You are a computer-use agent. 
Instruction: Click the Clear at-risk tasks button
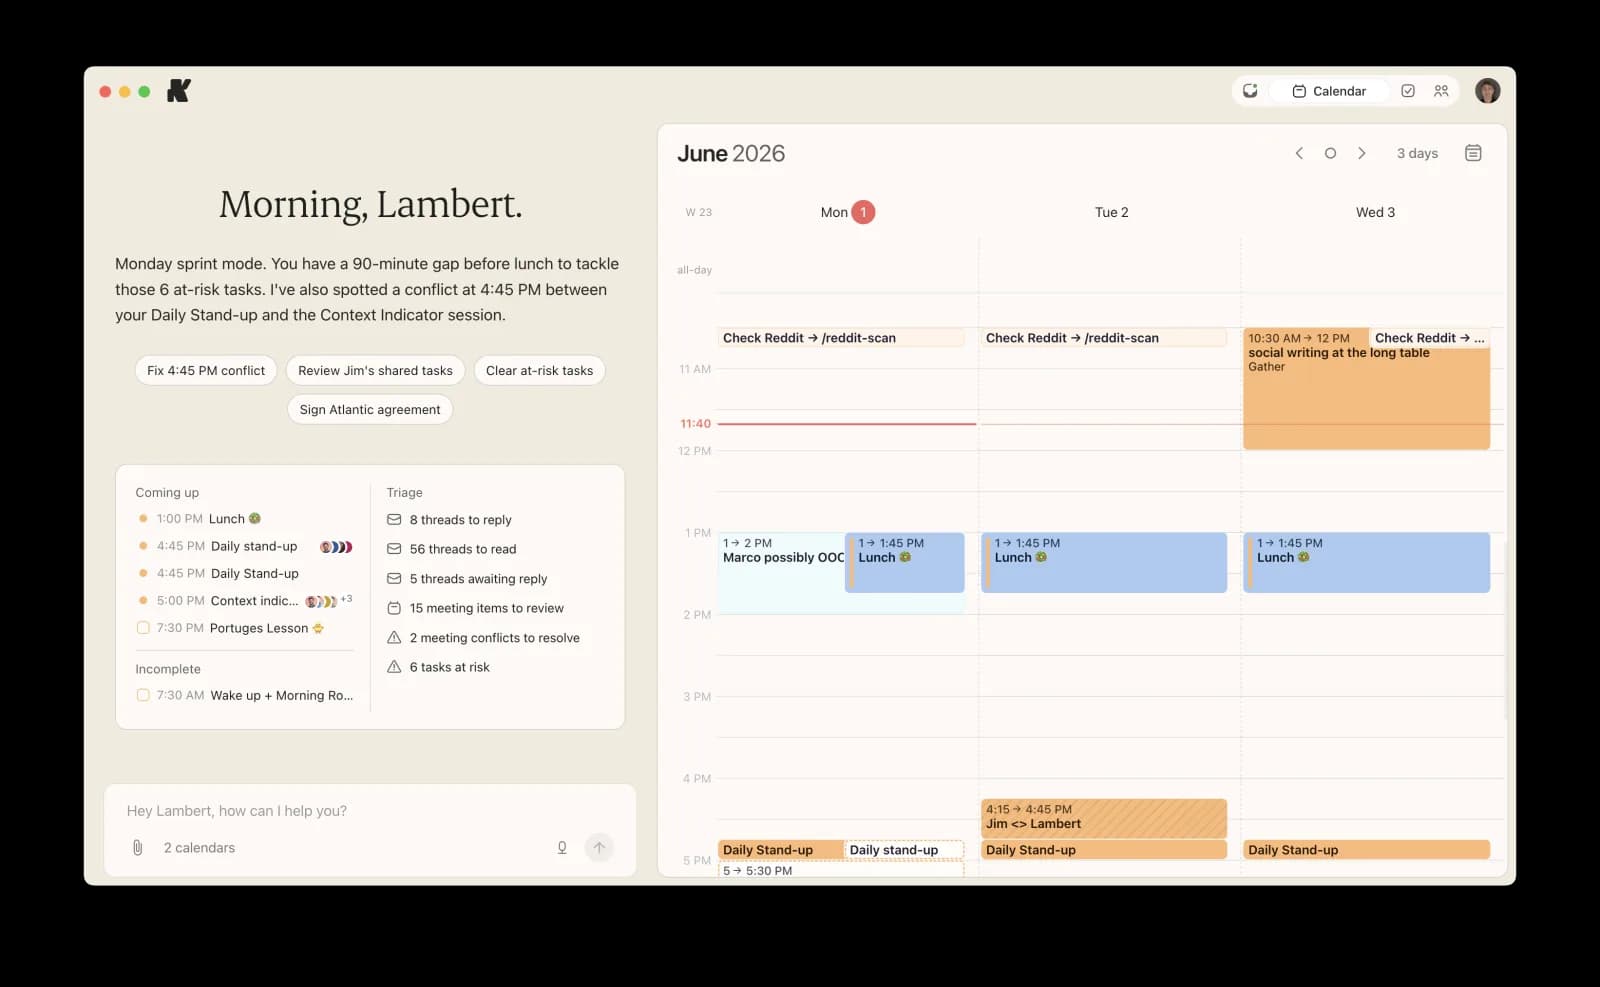coord(539,370)
